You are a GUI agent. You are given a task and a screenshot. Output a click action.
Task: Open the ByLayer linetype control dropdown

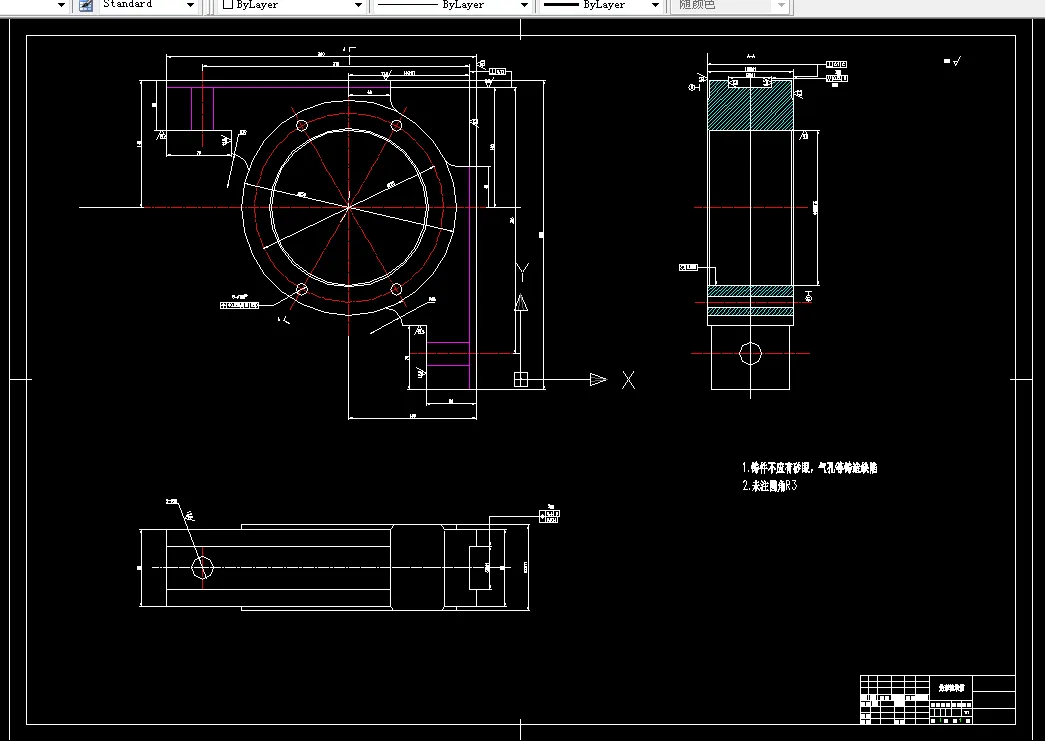tap(452, 5)
